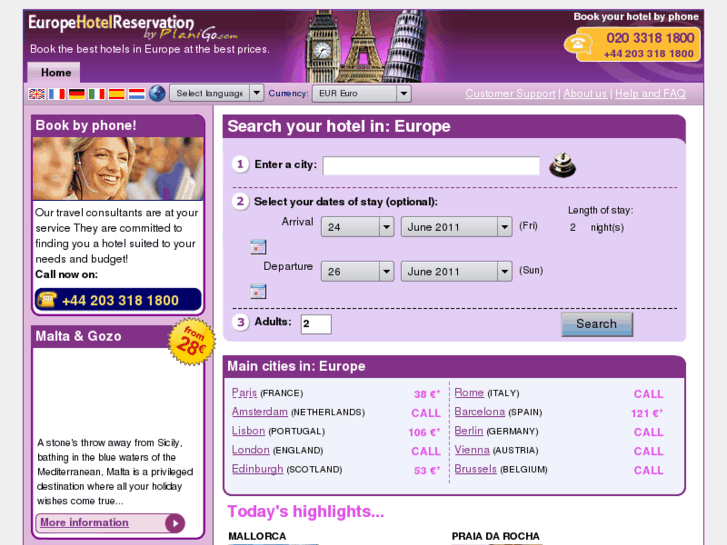Image resolution: width=727 pixels, height=545 pixels.
Task: Click the hotel bell icon beside city field
Action: click(562, 166)
